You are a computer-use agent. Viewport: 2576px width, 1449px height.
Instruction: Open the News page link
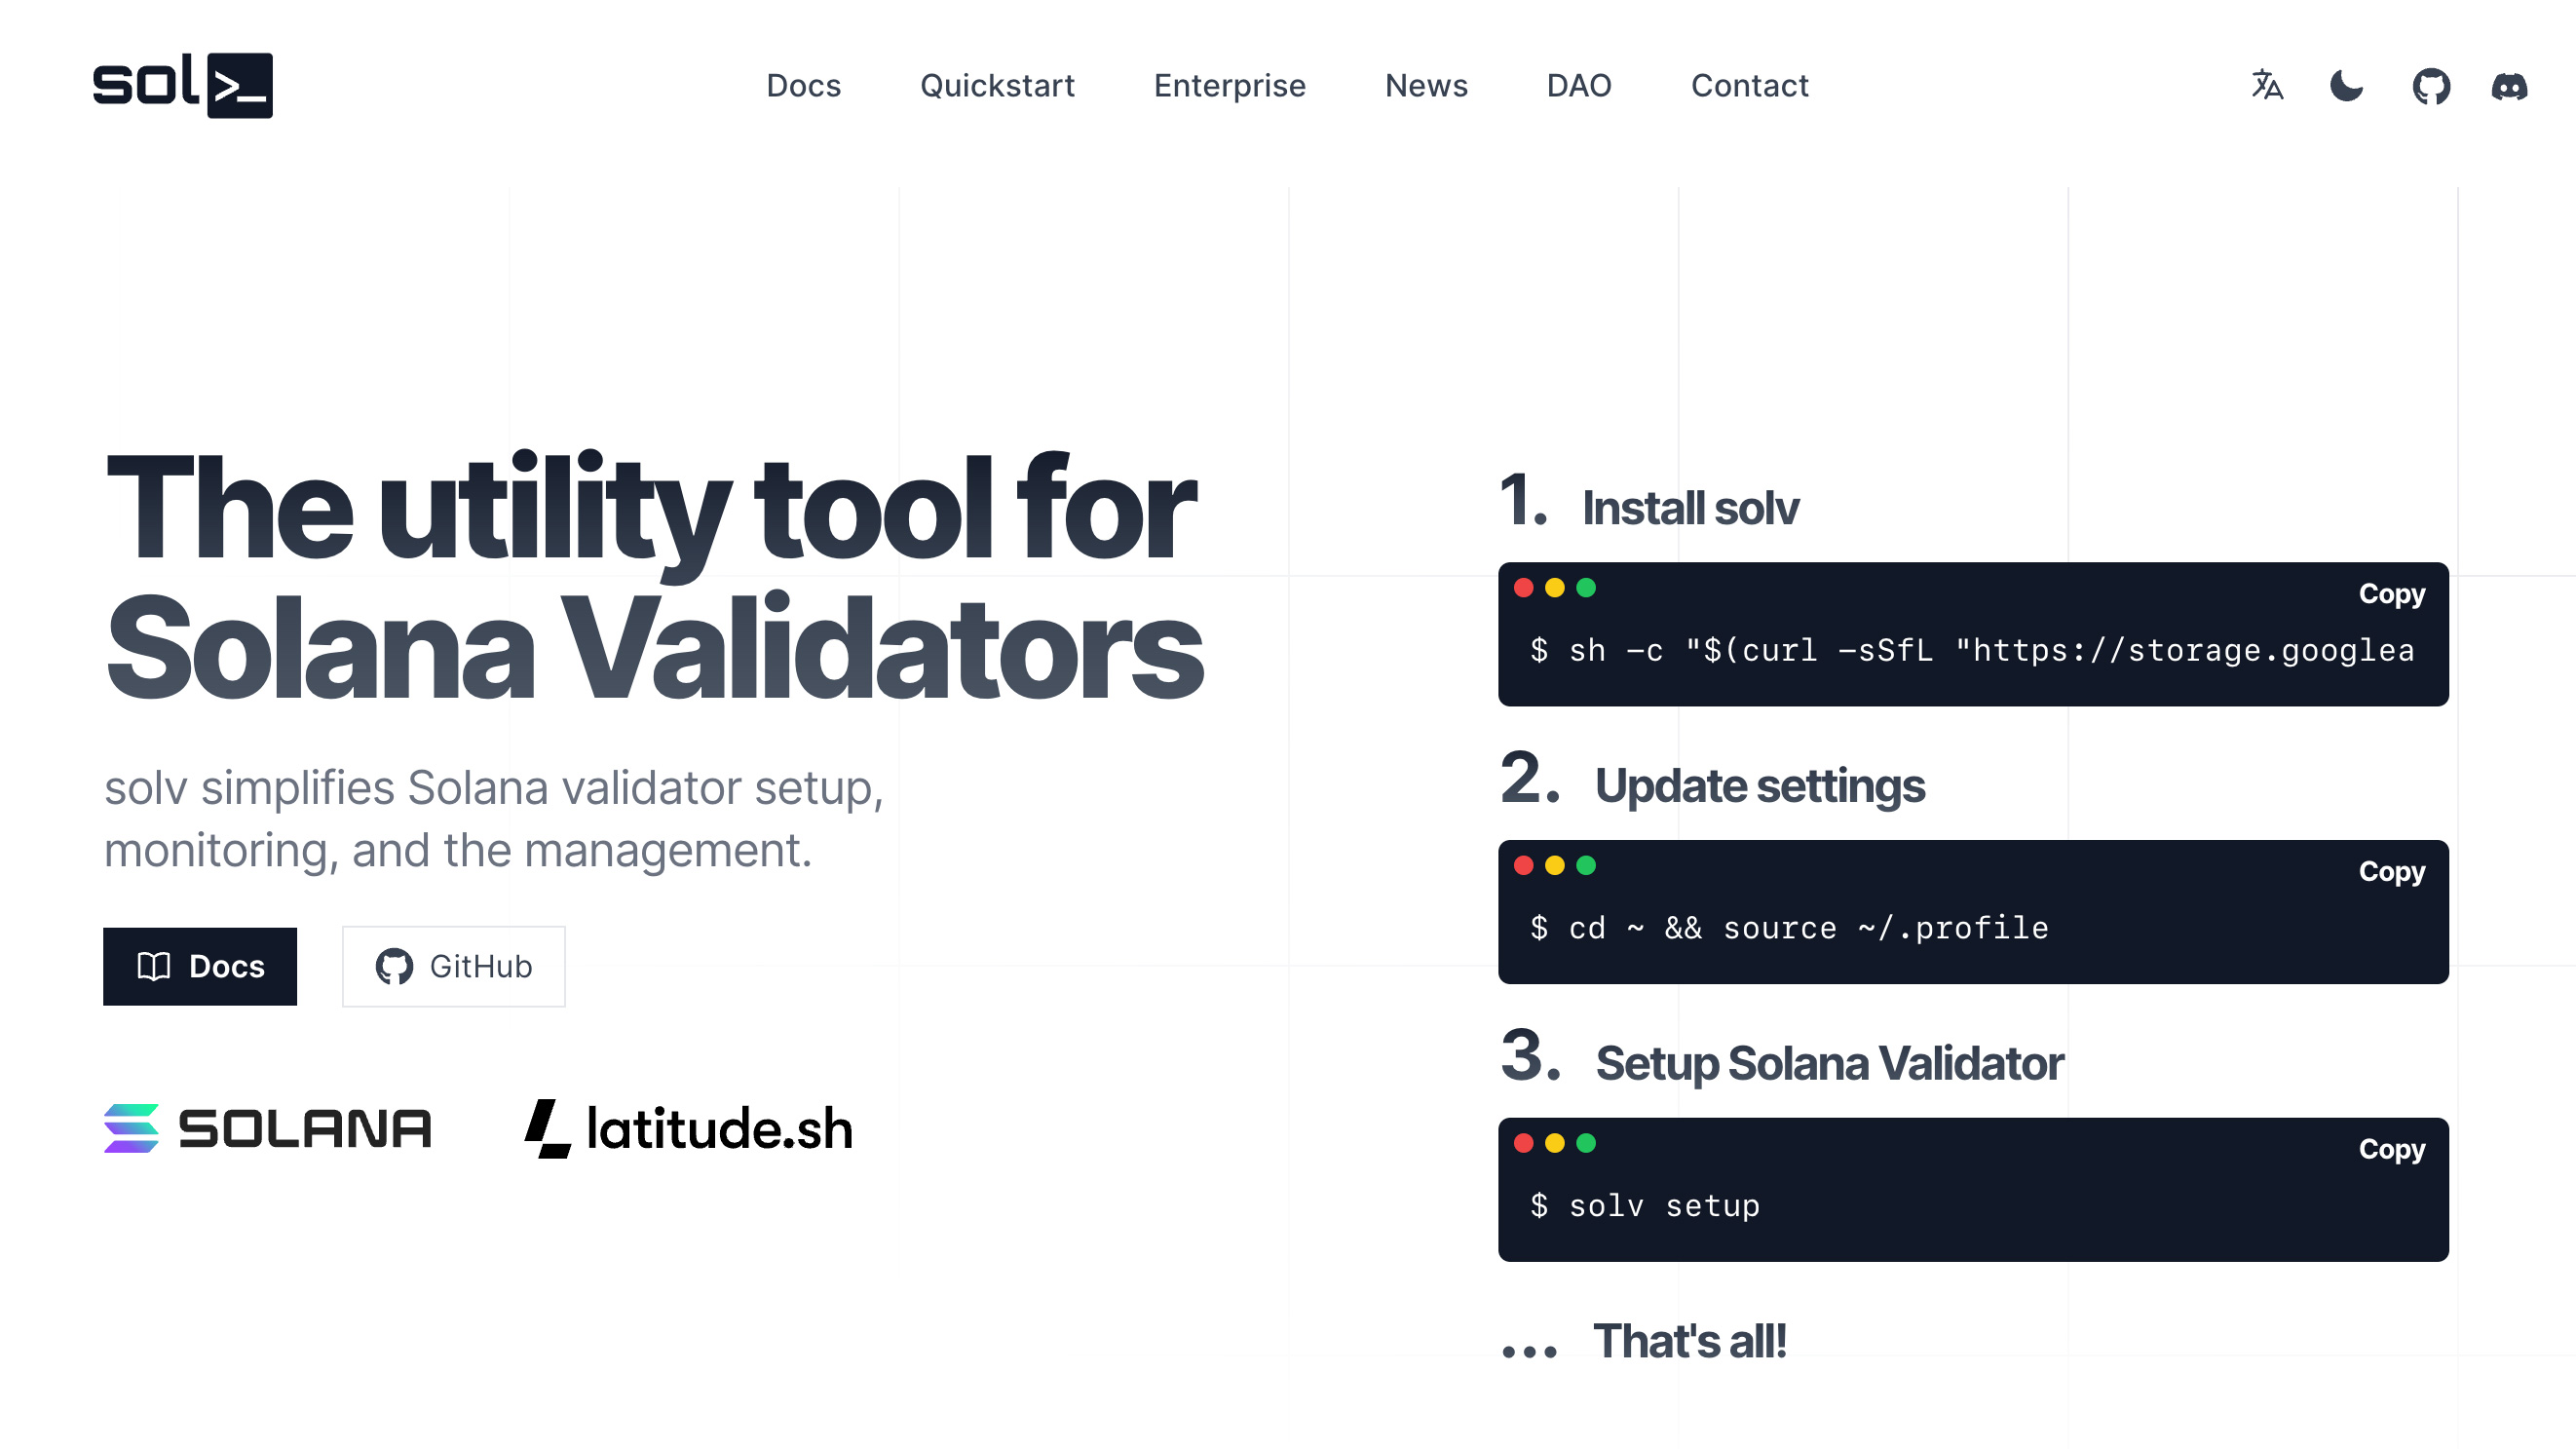1426,86
